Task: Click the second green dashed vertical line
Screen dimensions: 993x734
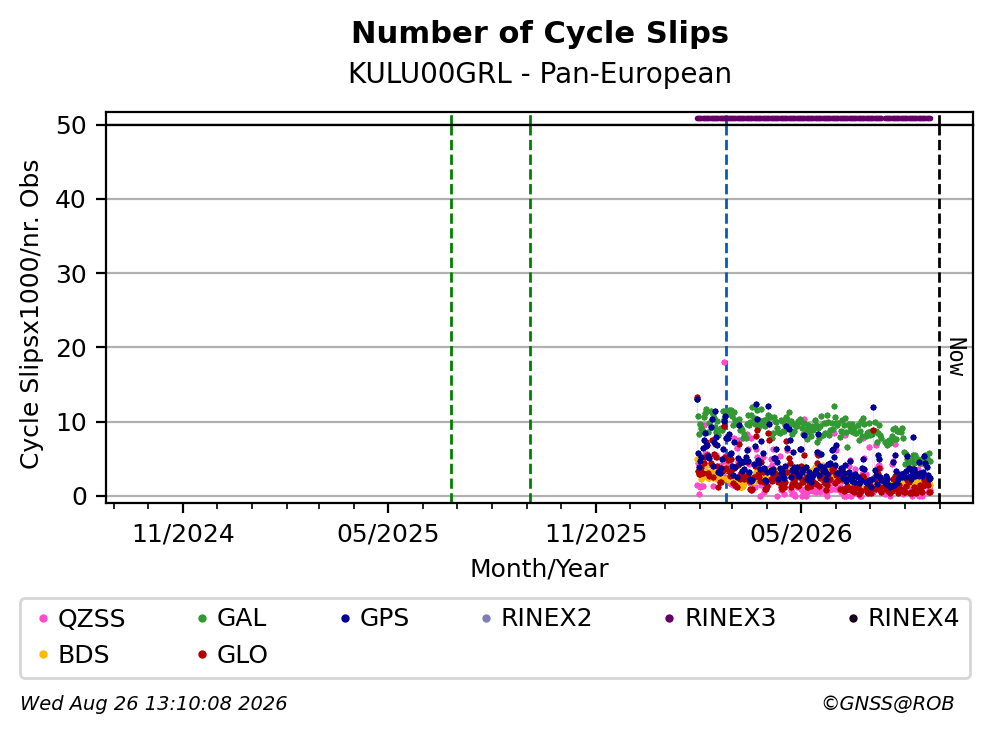Action: tap(530, 309)
